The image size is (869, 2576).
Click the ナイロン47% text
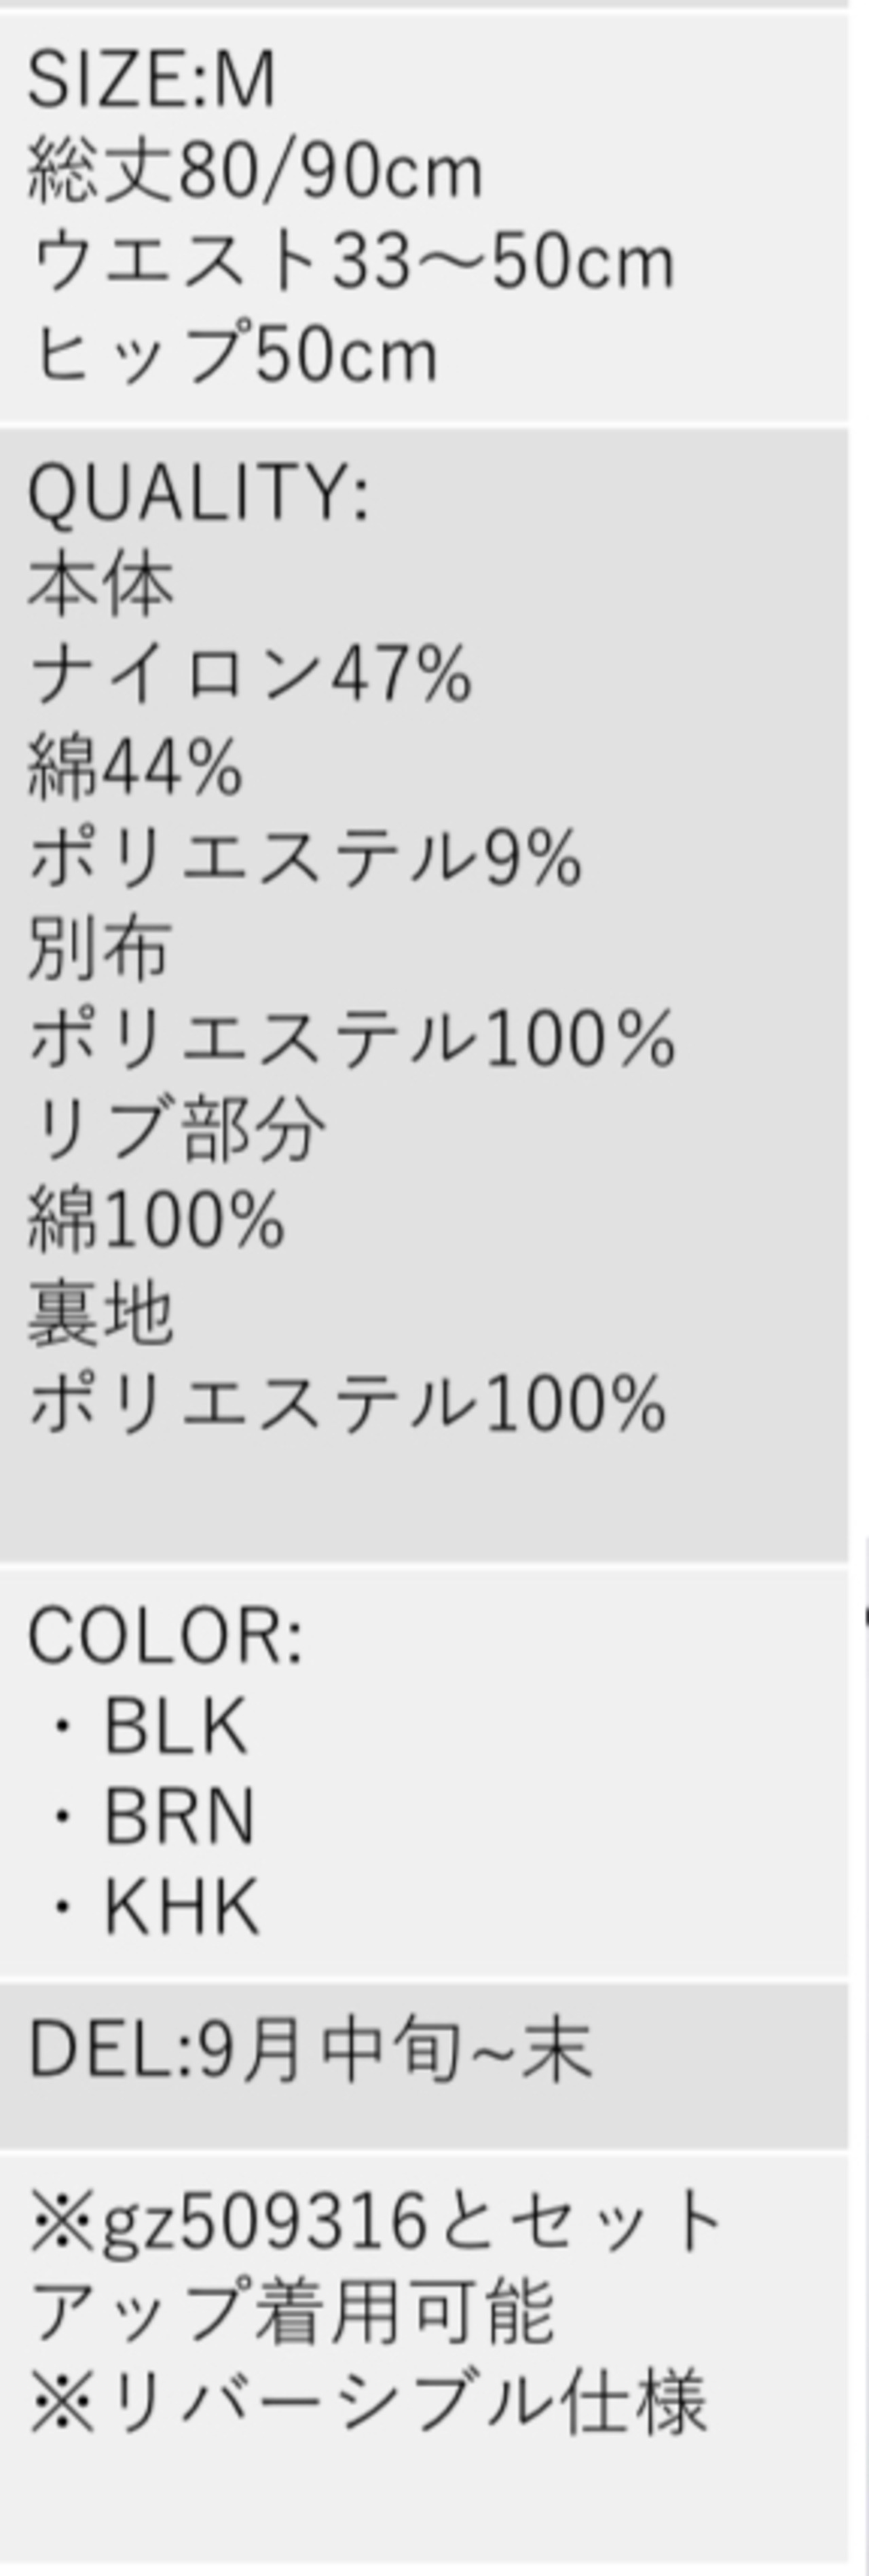pos(250,674)
